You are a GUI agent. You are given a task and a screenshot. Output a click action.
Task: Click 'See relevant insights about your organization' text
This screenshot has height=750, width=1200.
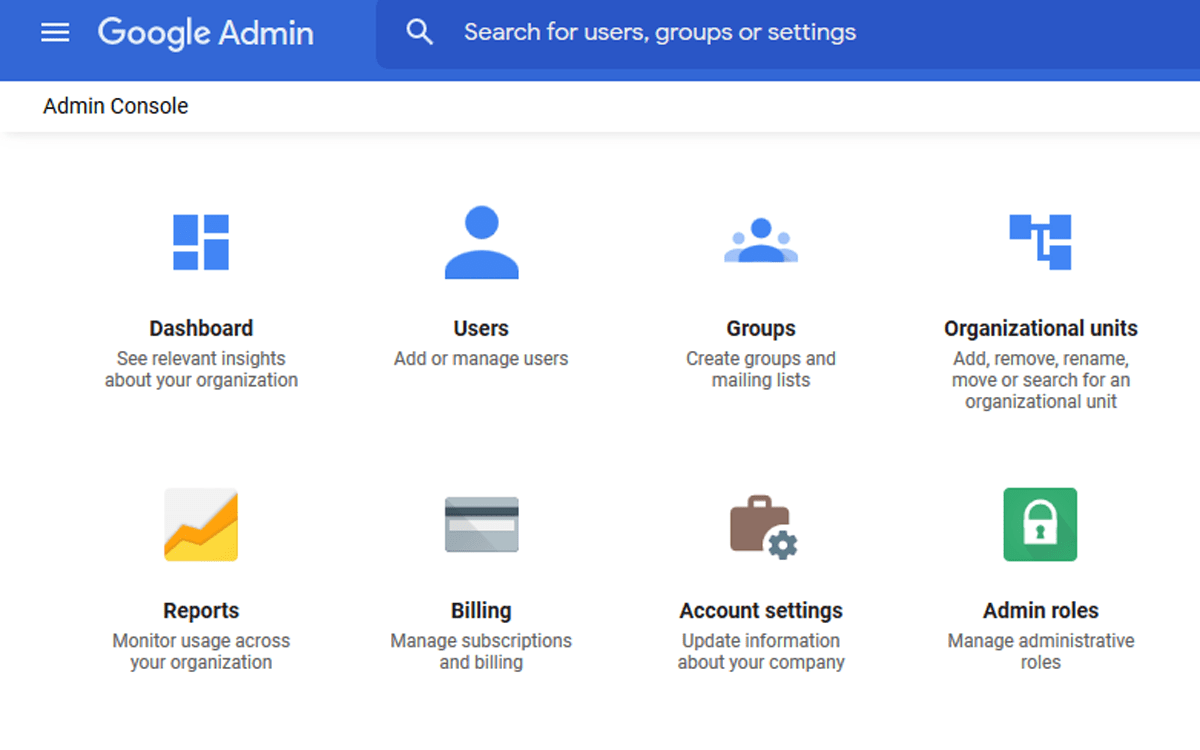(x=201, y=369)
